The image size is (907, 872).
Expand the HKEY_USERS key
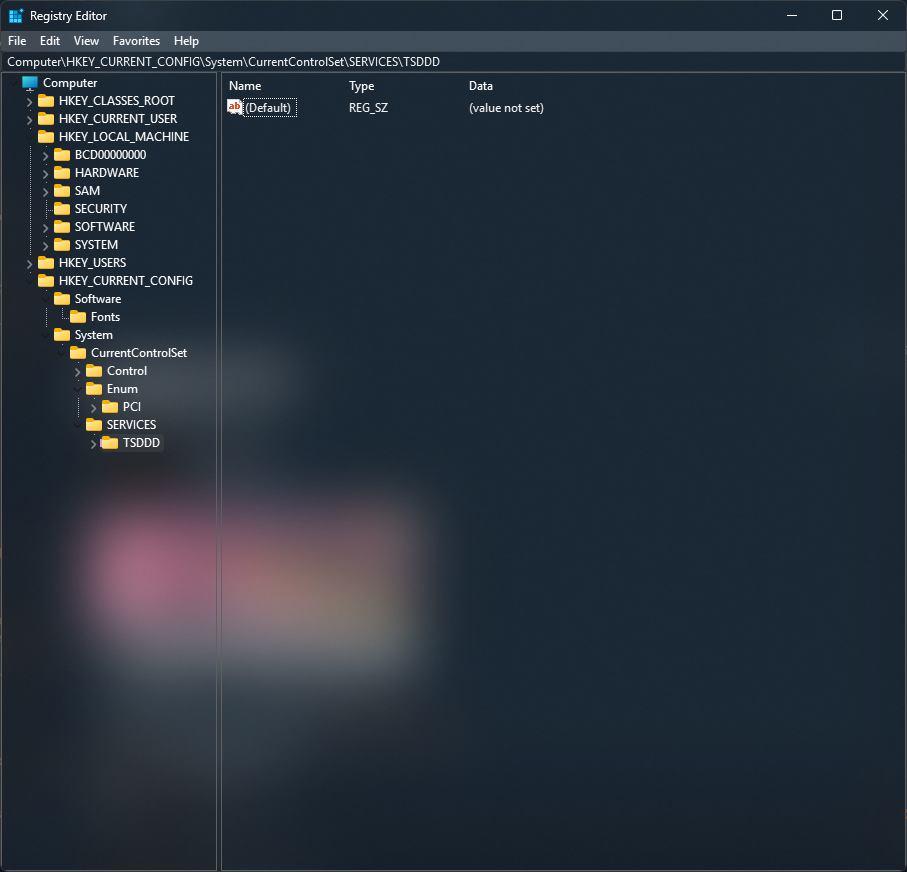30,263
